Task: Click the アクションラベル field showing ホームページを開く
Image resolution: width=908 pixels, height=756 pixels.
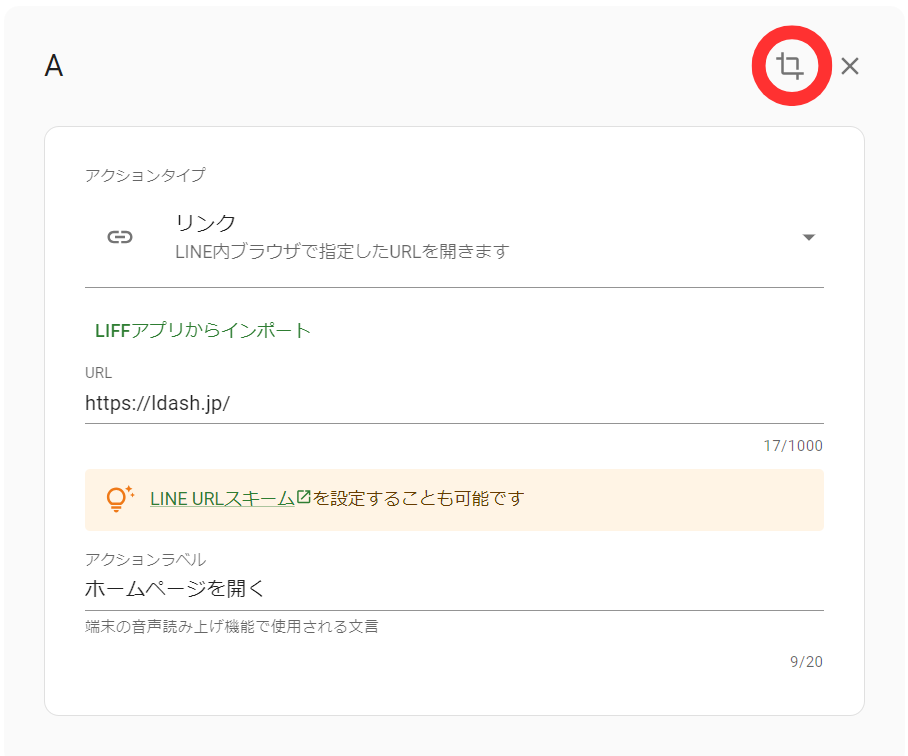Action: tap(400, 590)
